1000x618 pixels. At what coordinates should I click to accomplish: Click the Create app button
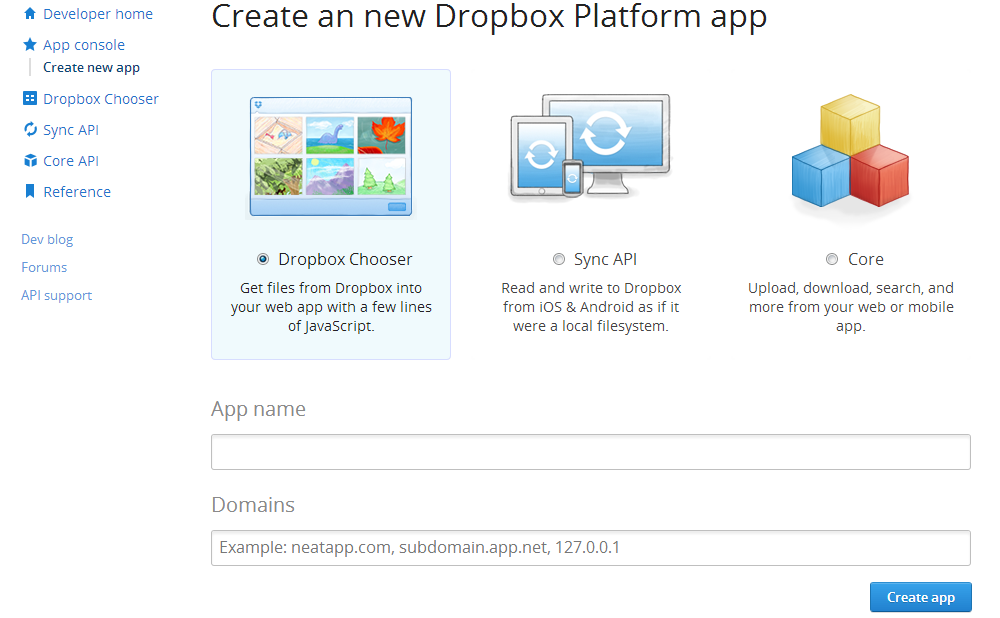pos(920,598)
